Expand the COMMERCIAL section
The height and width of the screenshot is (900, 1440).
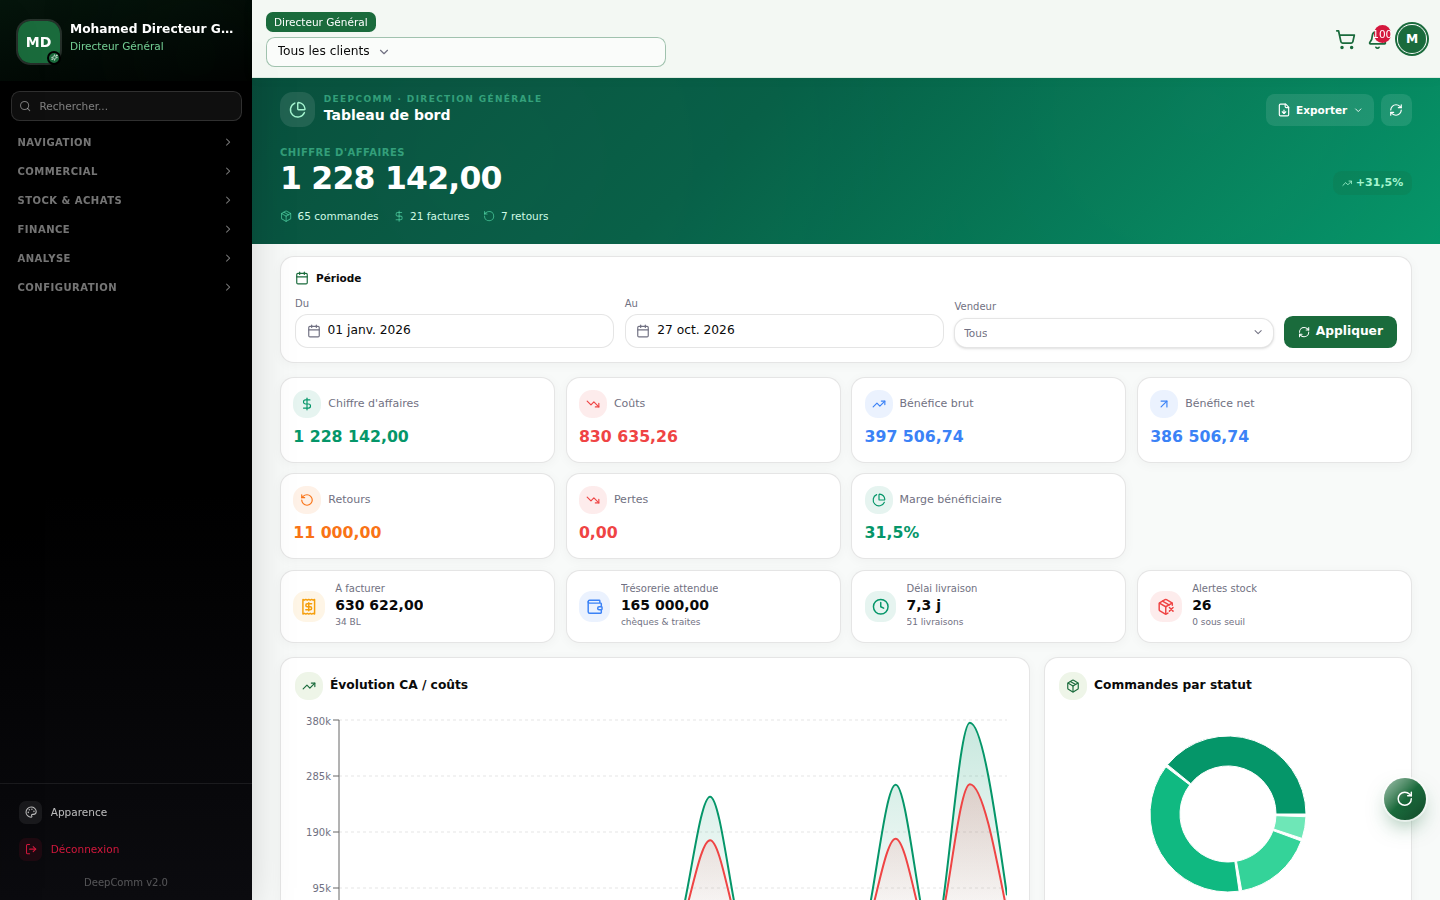coord(126,171)
